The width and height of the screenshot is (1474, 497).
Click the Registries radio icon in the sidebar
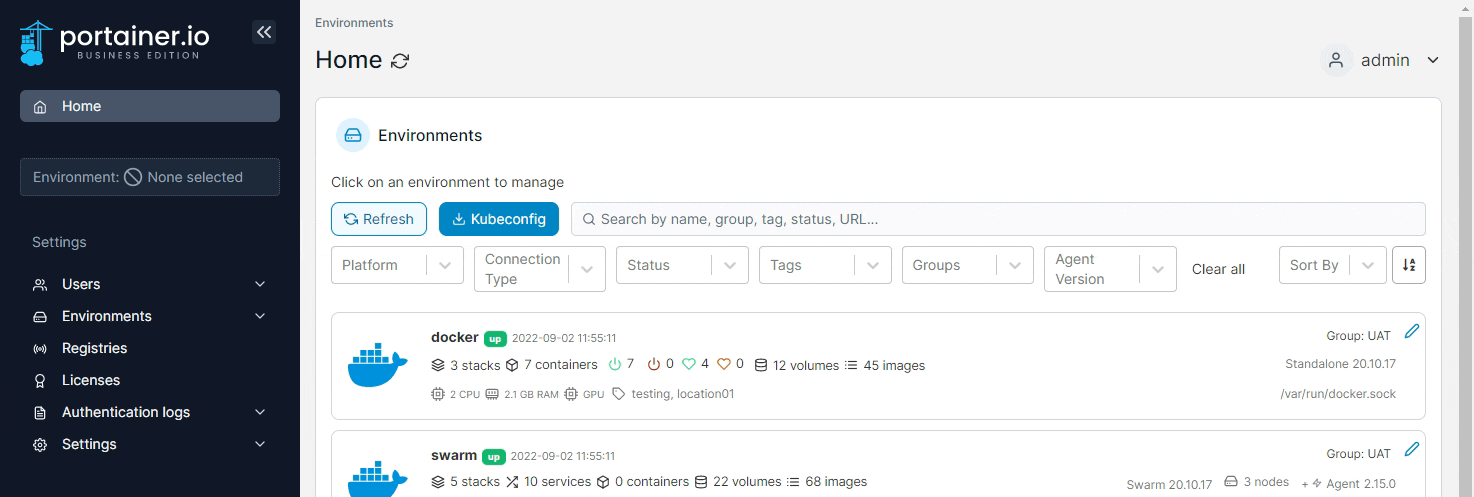40,349
